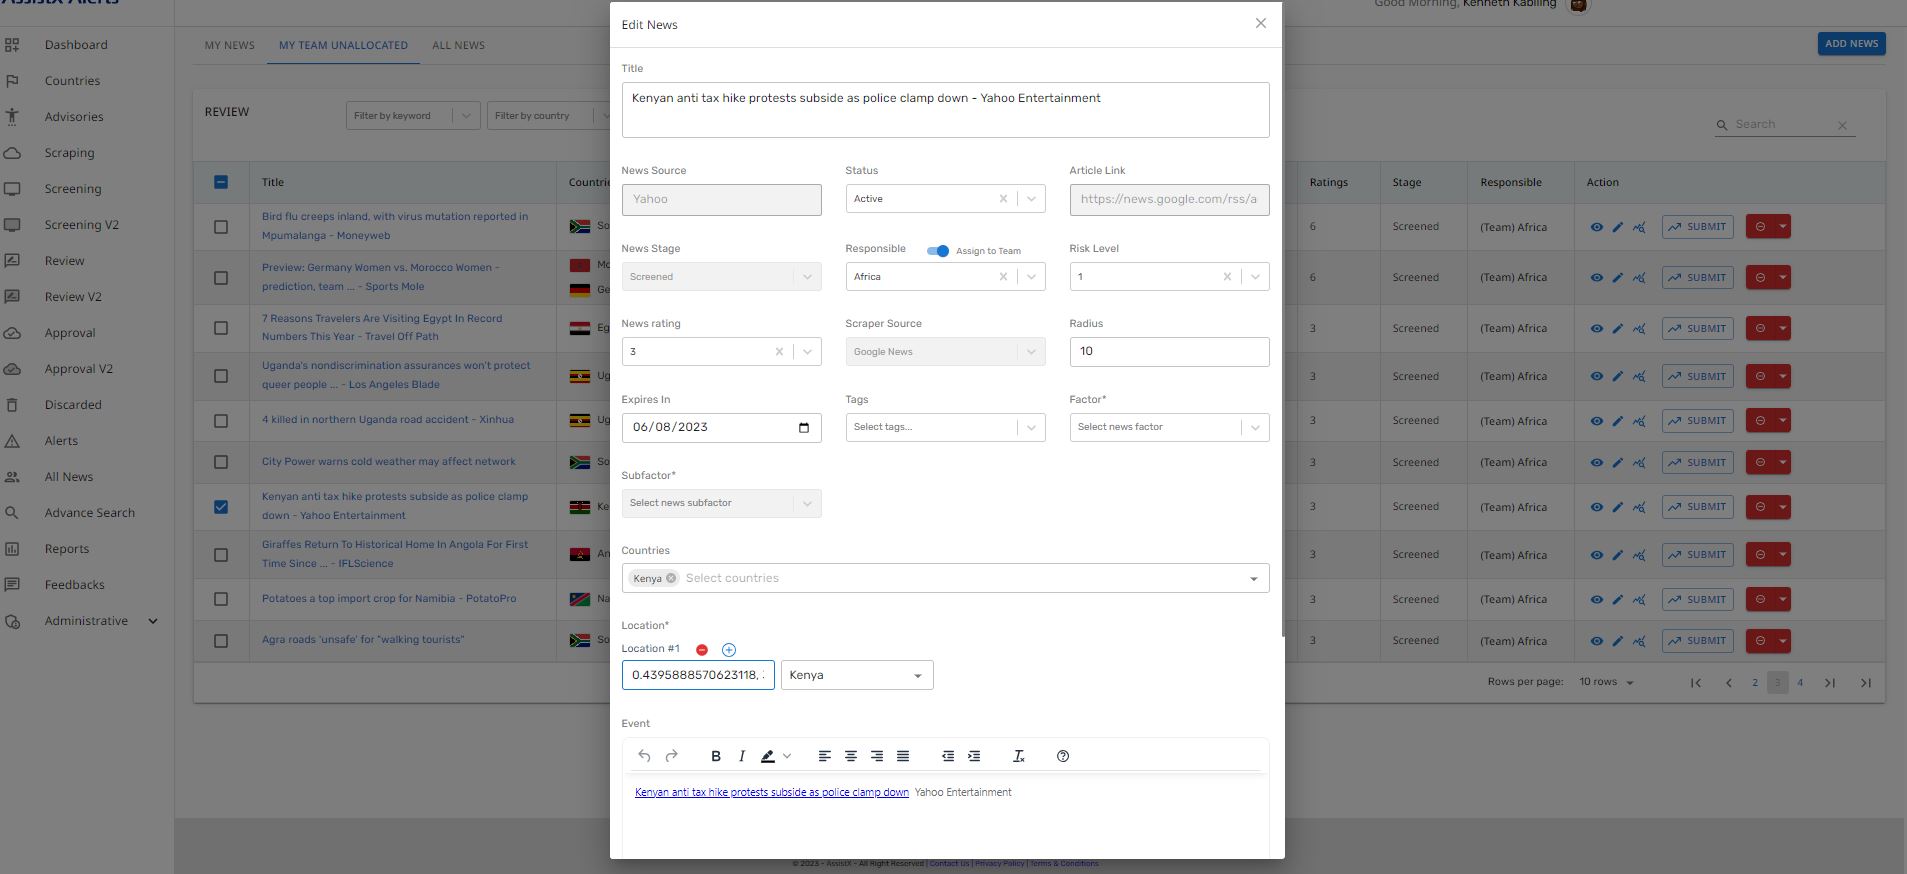The height and width of the screenshot is (874, 1907).
Task: Open calendar picker for Expires In date
Action: click(x=804, y=428)
